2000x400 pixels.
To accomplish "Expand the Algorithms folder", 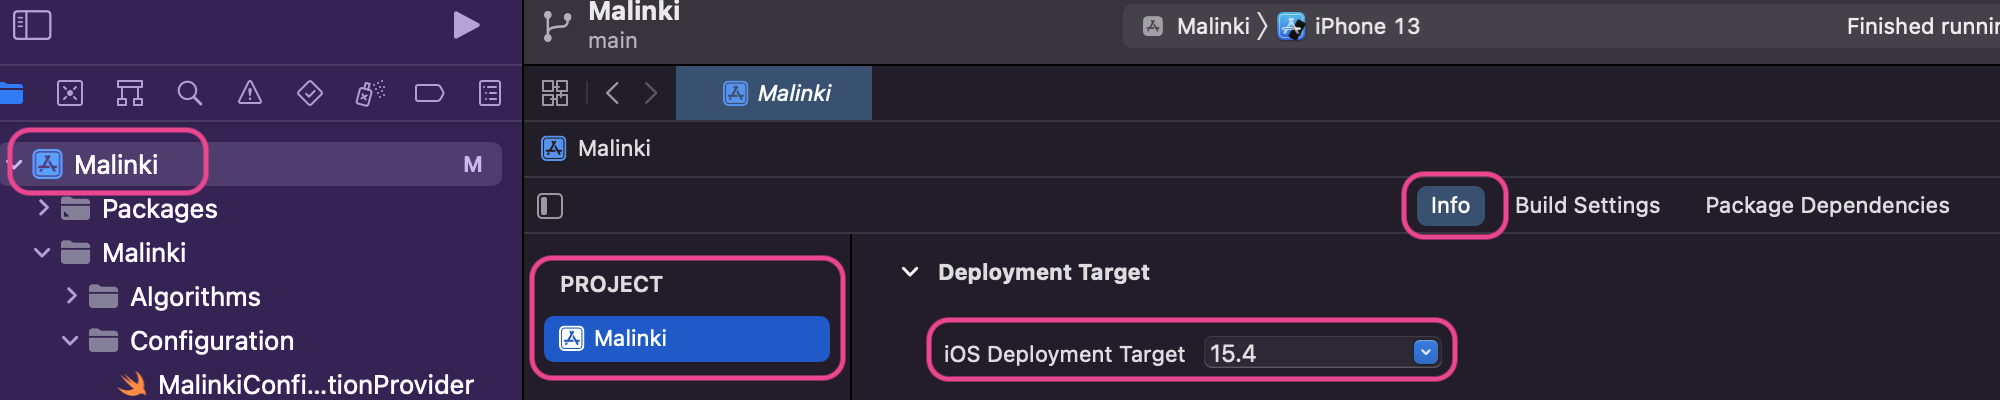I will pos(71,296).
